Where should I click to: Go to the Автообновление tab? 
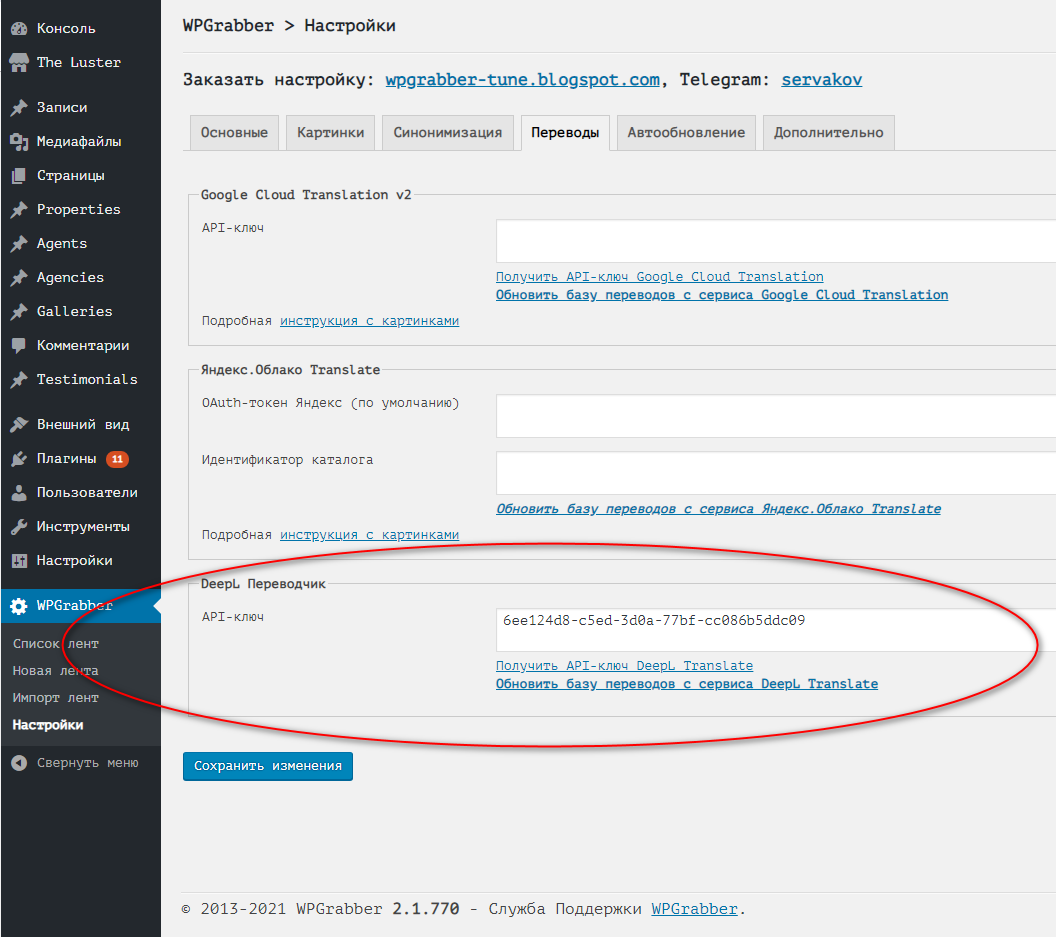[x=686, y=133]
